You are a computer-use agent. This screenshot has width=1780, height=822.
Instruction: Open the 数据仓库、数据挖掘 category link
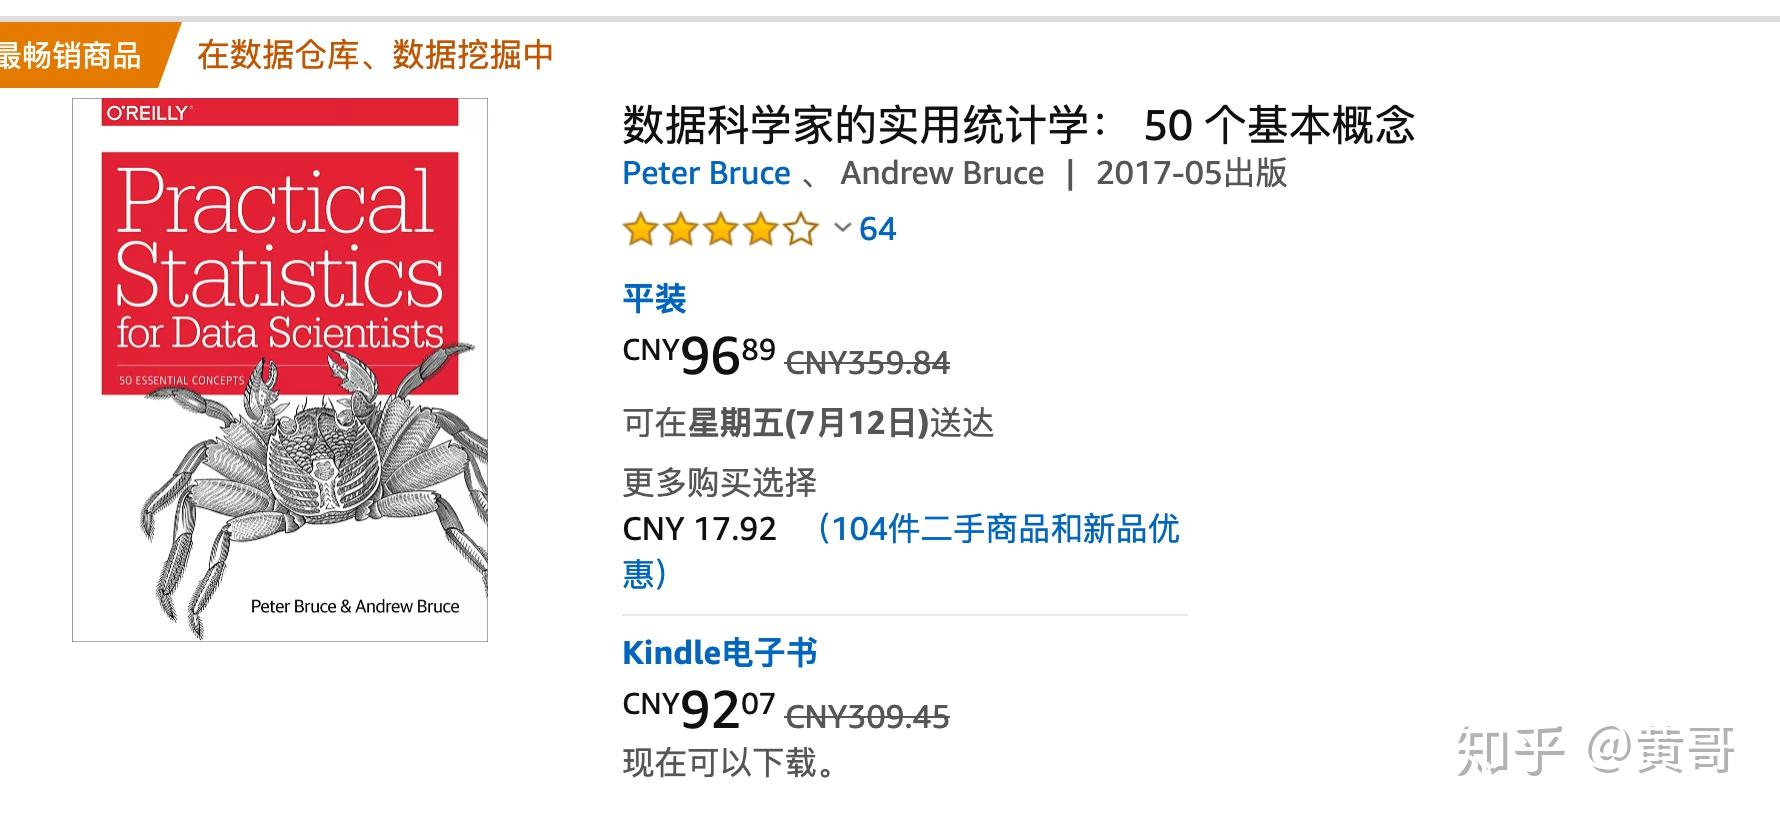pyautogui.click(x=374, y=55)
